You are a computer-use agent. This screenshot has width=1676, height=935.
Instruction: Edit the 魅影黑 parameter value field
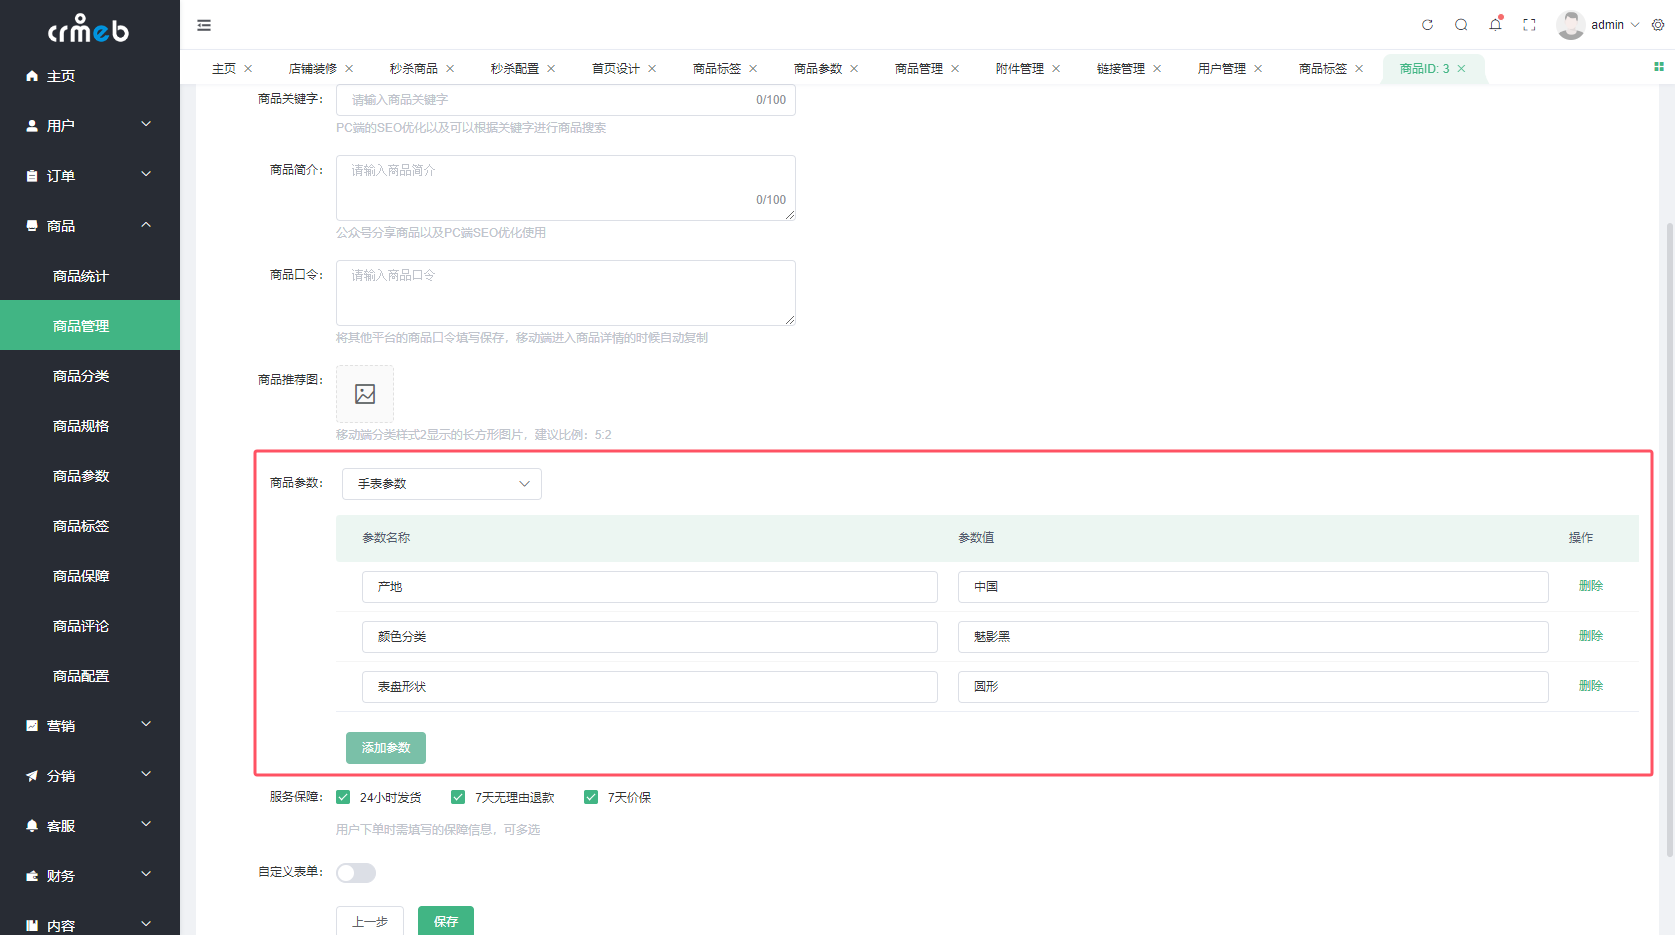tap(1253, 637)
